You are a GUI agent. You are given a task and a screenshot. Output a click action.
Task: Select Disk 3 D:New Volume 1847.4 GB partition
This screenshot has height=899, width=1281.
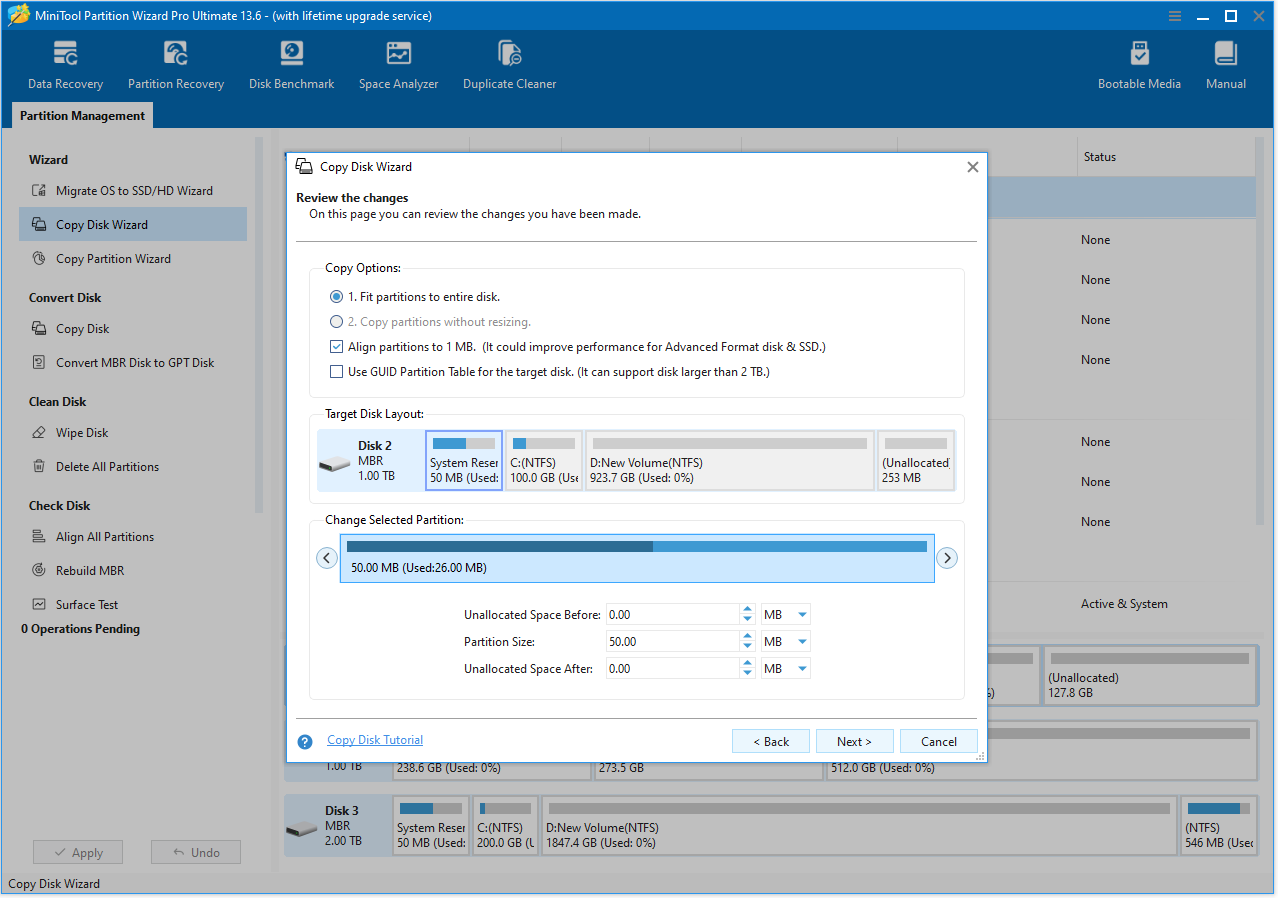(858, 826)
